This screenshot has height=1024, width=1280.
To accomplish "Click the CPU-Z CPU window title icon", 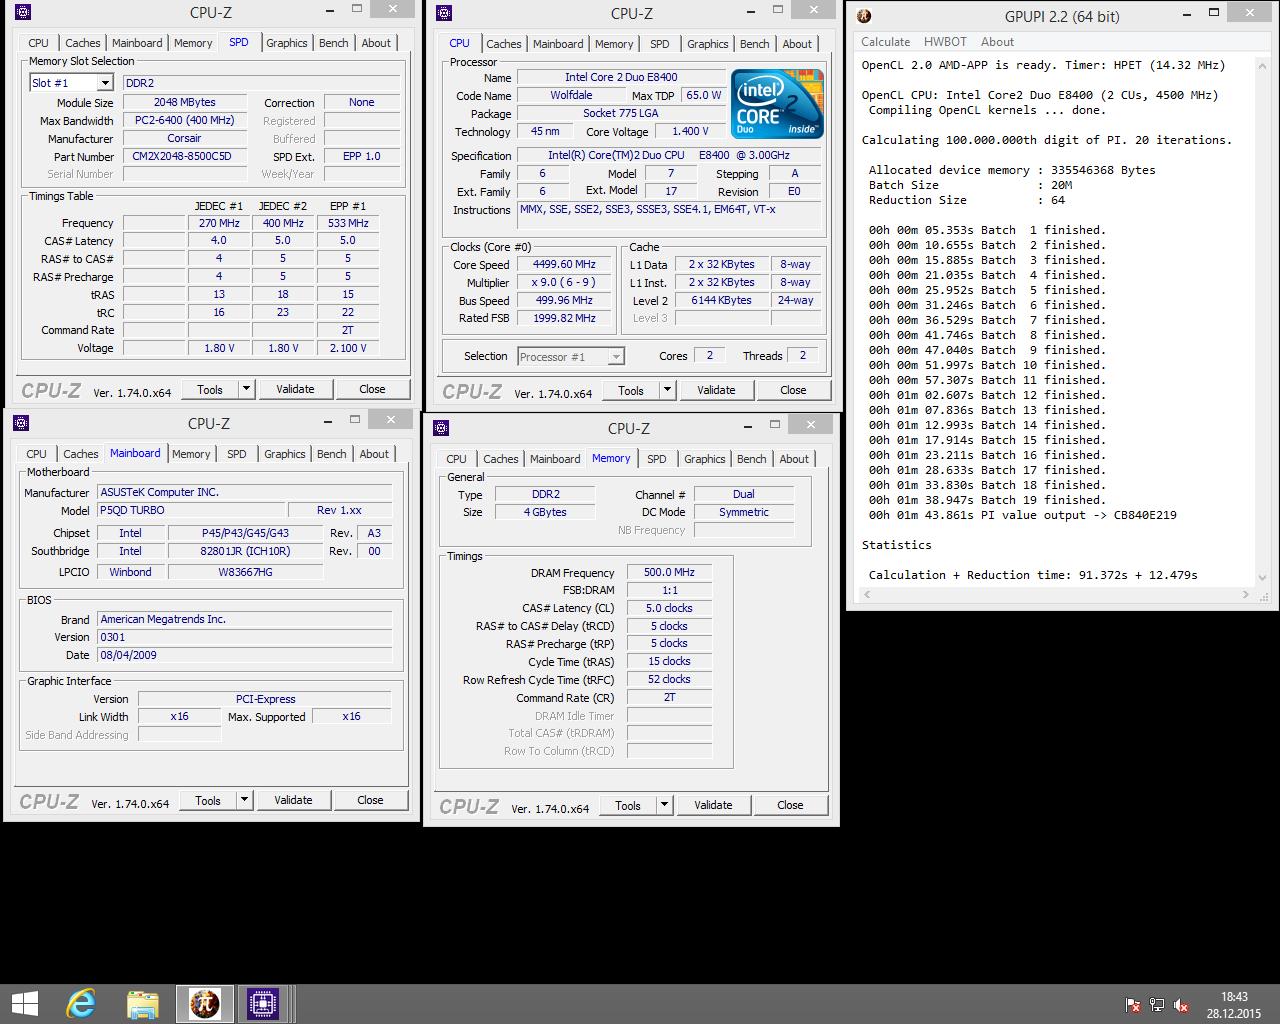I will 445,13.
